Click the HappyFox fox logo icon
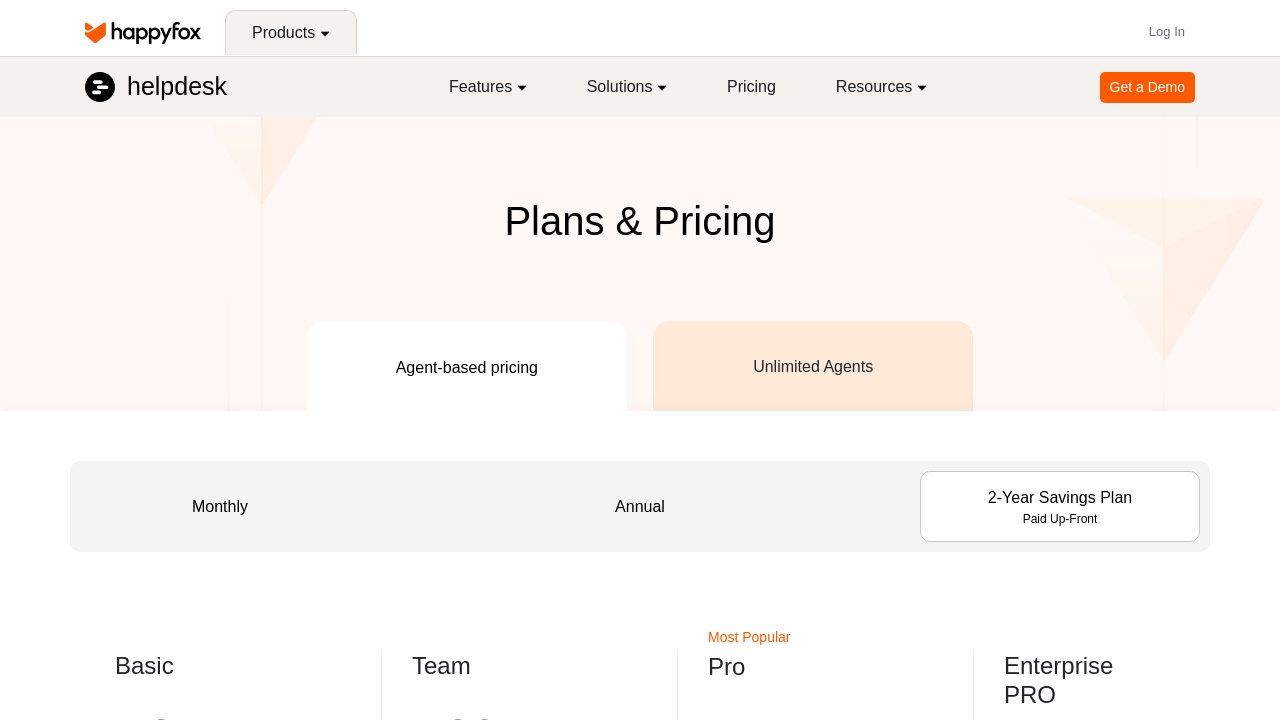This screenshot has width=1280, height=720. (96, 33)
